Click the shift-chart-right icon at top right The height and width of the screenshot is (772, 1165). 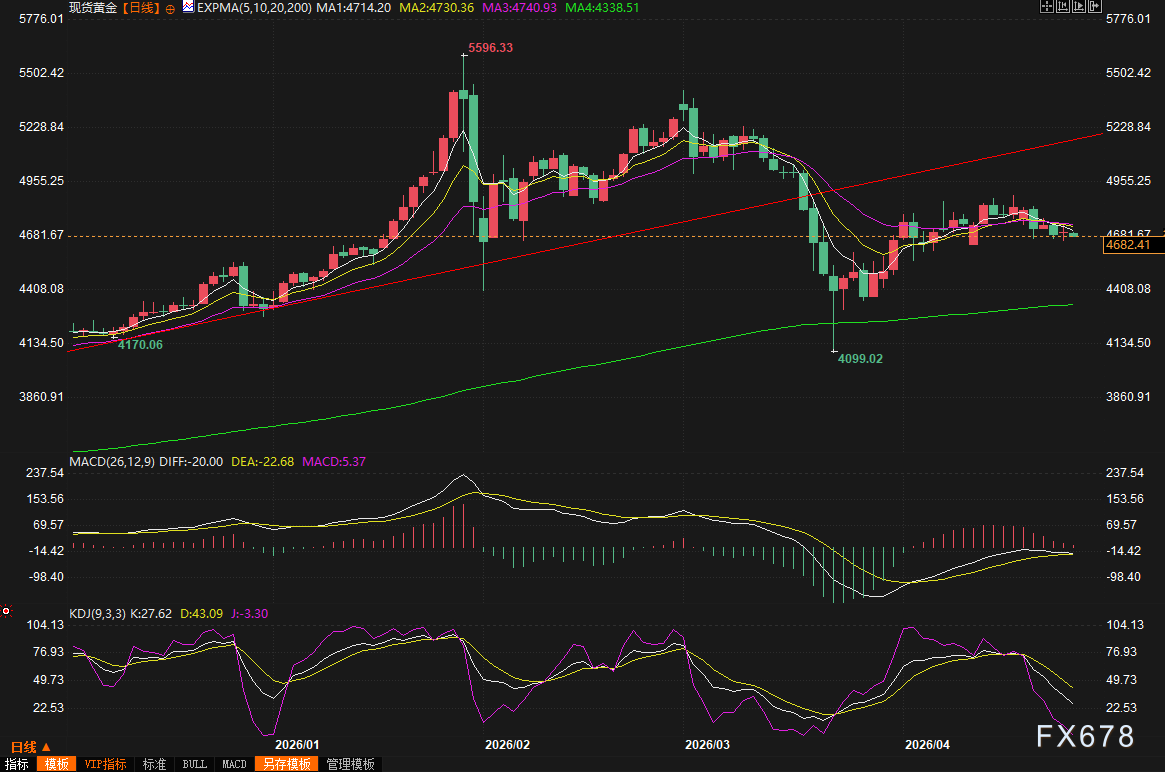coord(1094,7)
